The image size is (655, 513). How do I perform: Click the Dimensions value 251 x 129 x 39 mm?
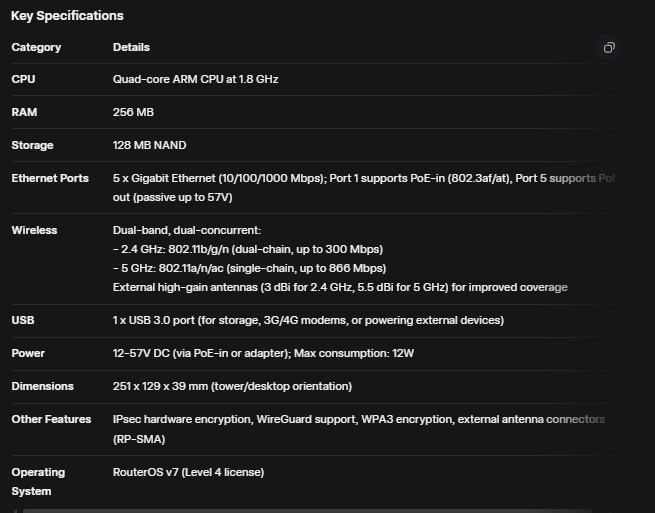click(232, 386)
